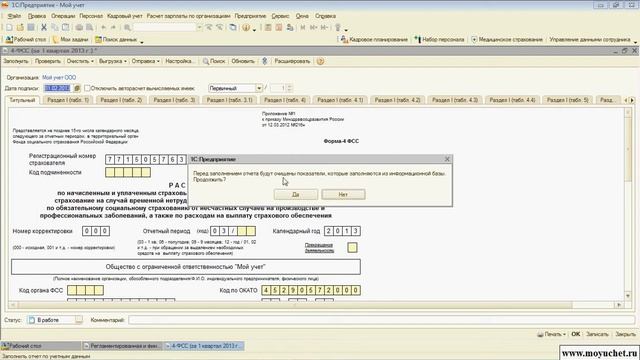Click the Calculator icon in toolbar
640x360 pixels.
(x=268, y=27)
